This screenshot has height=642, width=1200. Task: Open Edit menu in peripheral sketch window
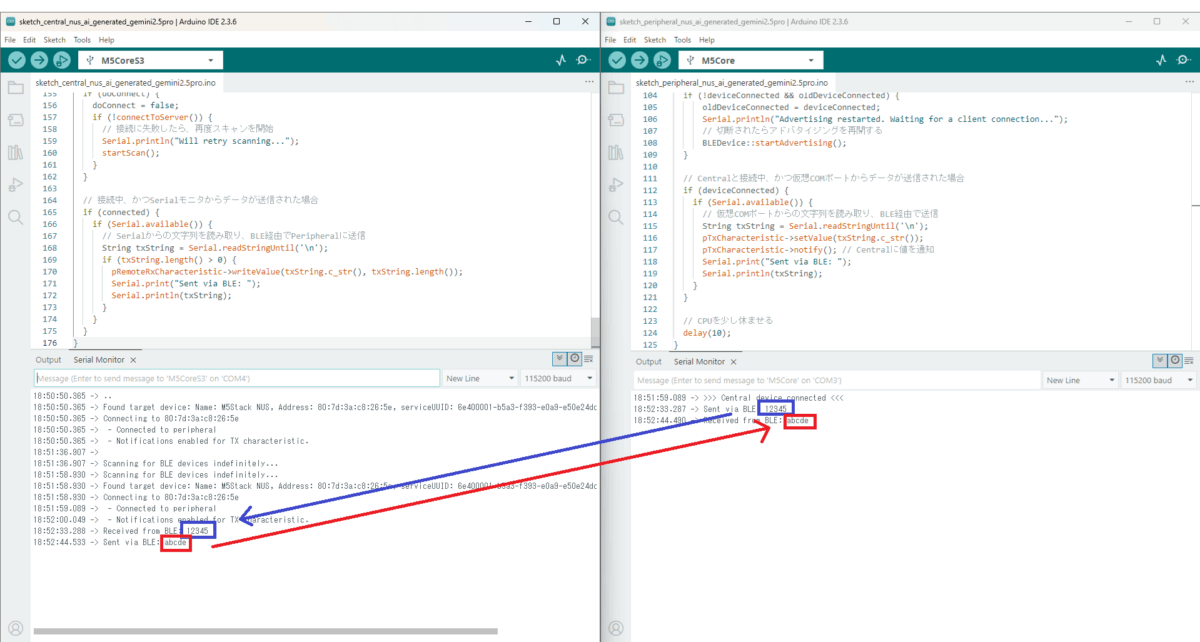[630, 40]
